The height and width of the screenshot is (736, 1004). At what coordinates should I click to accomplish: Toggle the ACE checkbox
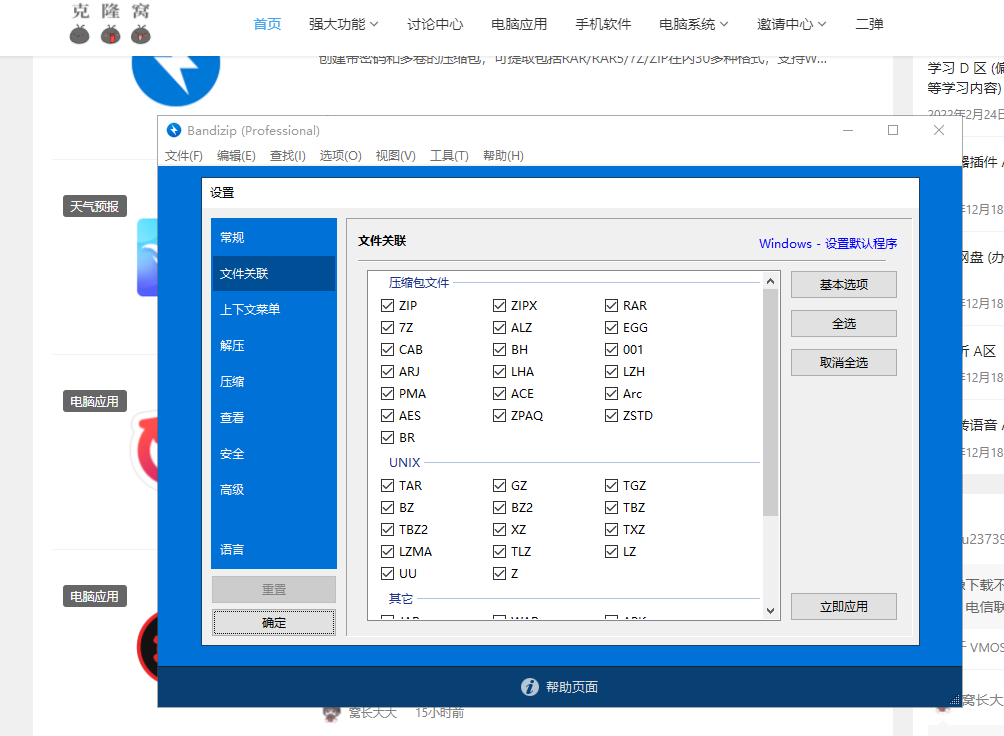pos(499,393)
